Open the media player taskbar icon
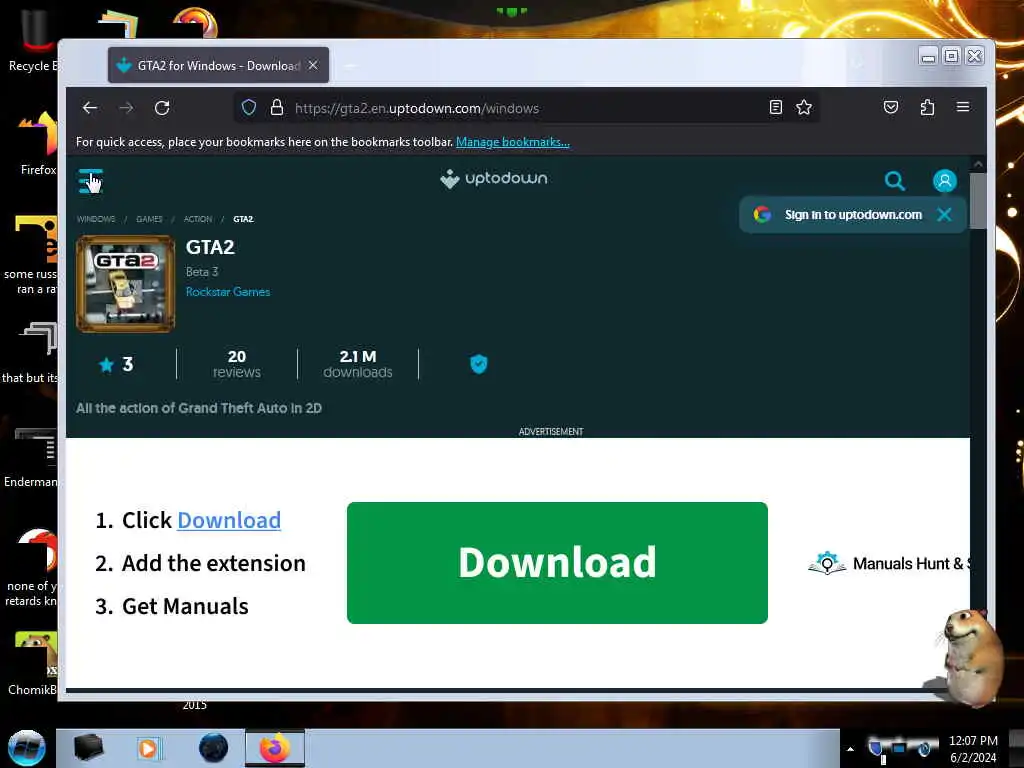The image size is (1024, 768). click(148, 748)
